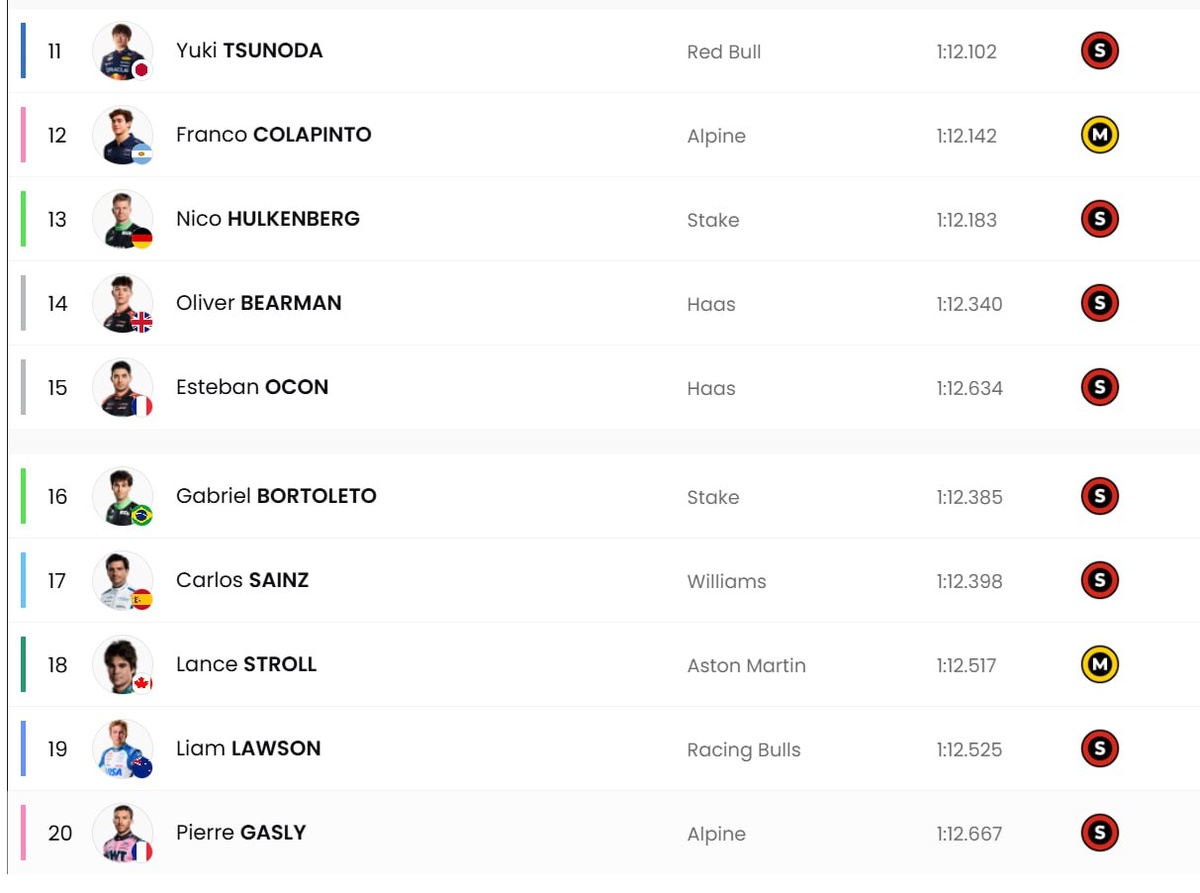
Task: Open Yuki Tsunoda's driver photo
Action: (122, 51)
